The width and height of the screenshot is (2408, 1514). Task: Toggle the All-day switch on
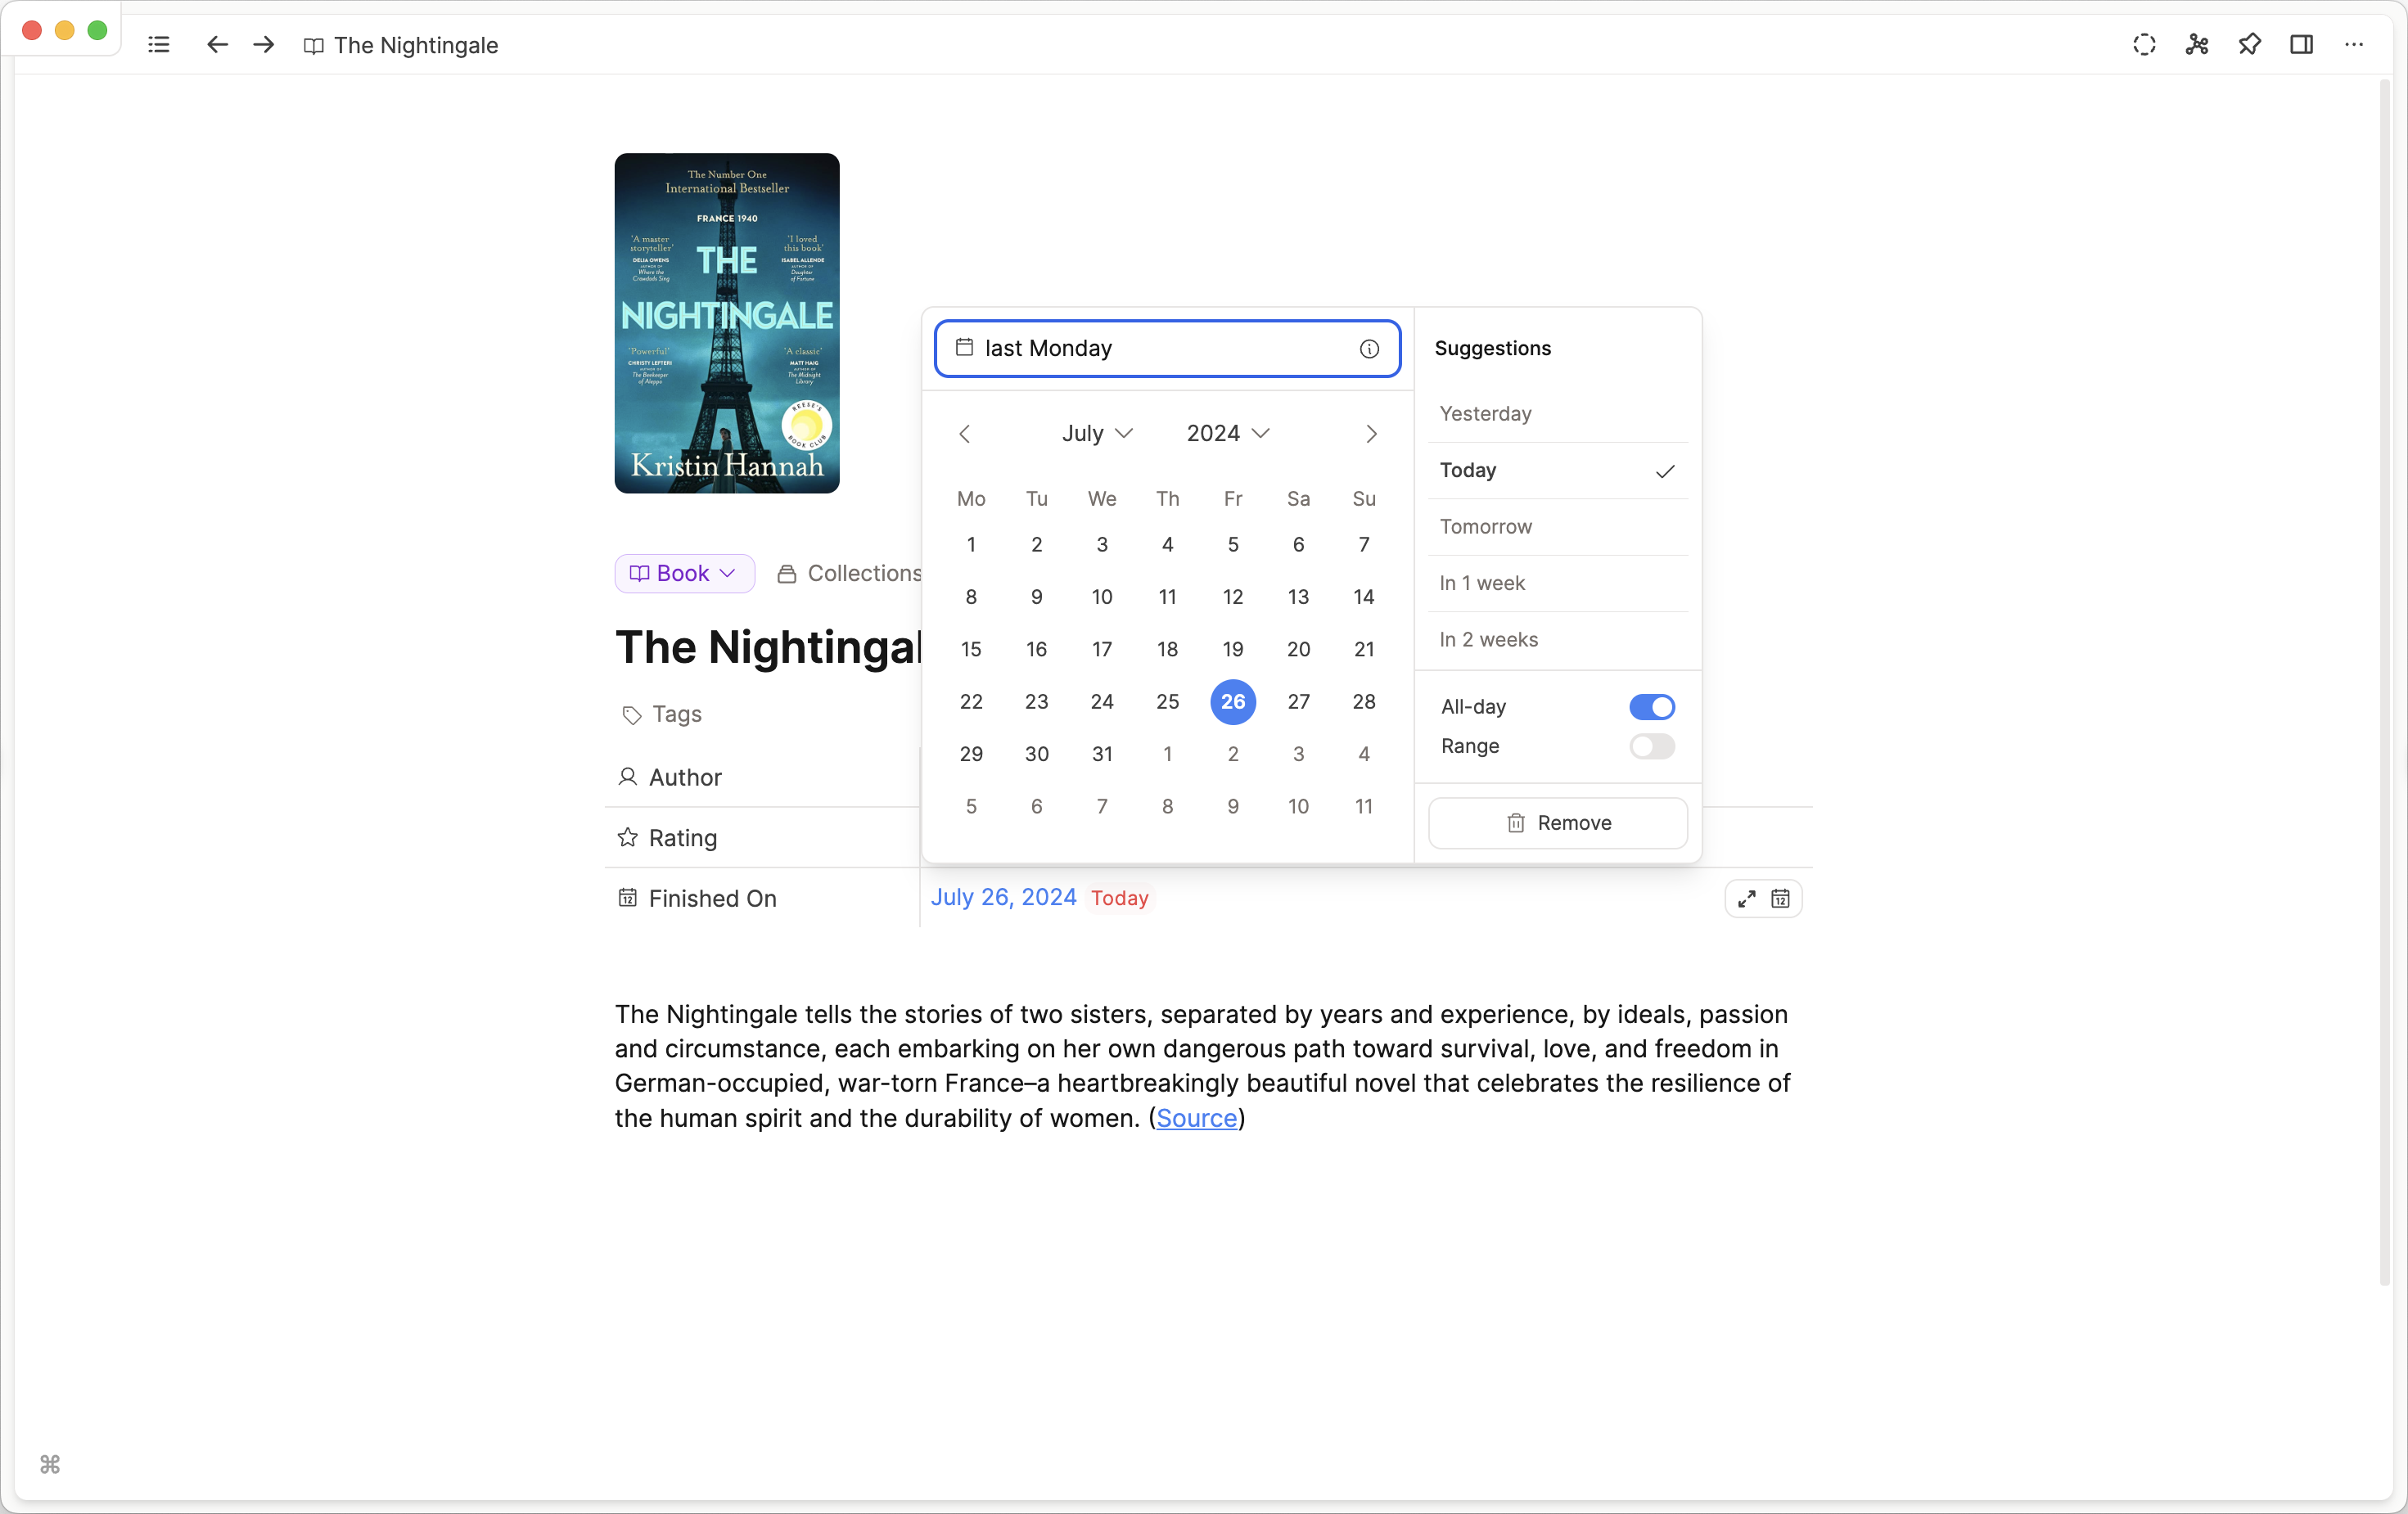1651,706
